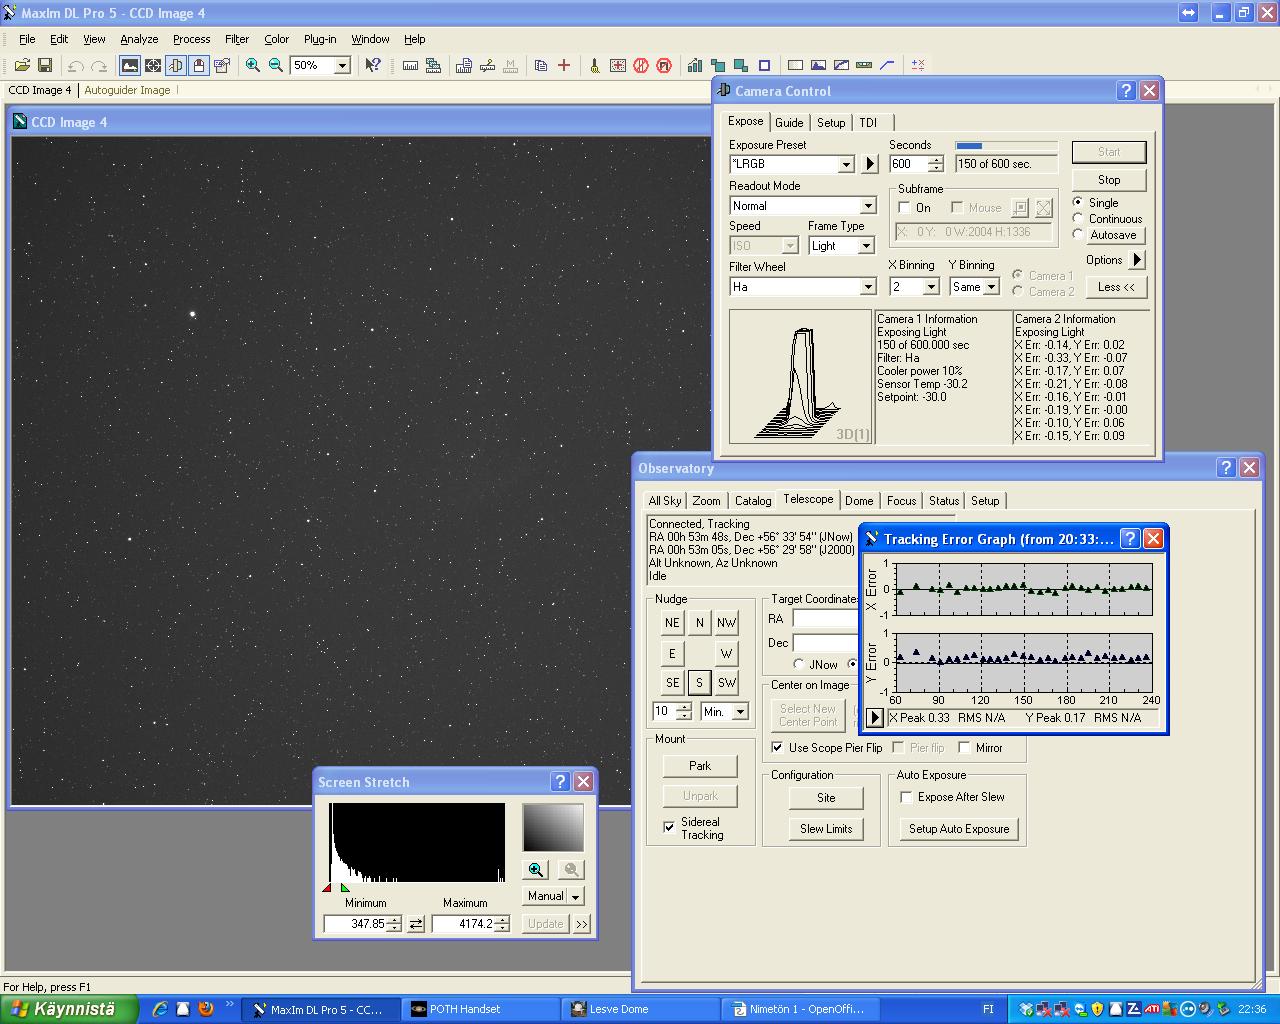Select the Continuous exposure radio button
1280x1024 pixels.
(x=1078, y=219)
